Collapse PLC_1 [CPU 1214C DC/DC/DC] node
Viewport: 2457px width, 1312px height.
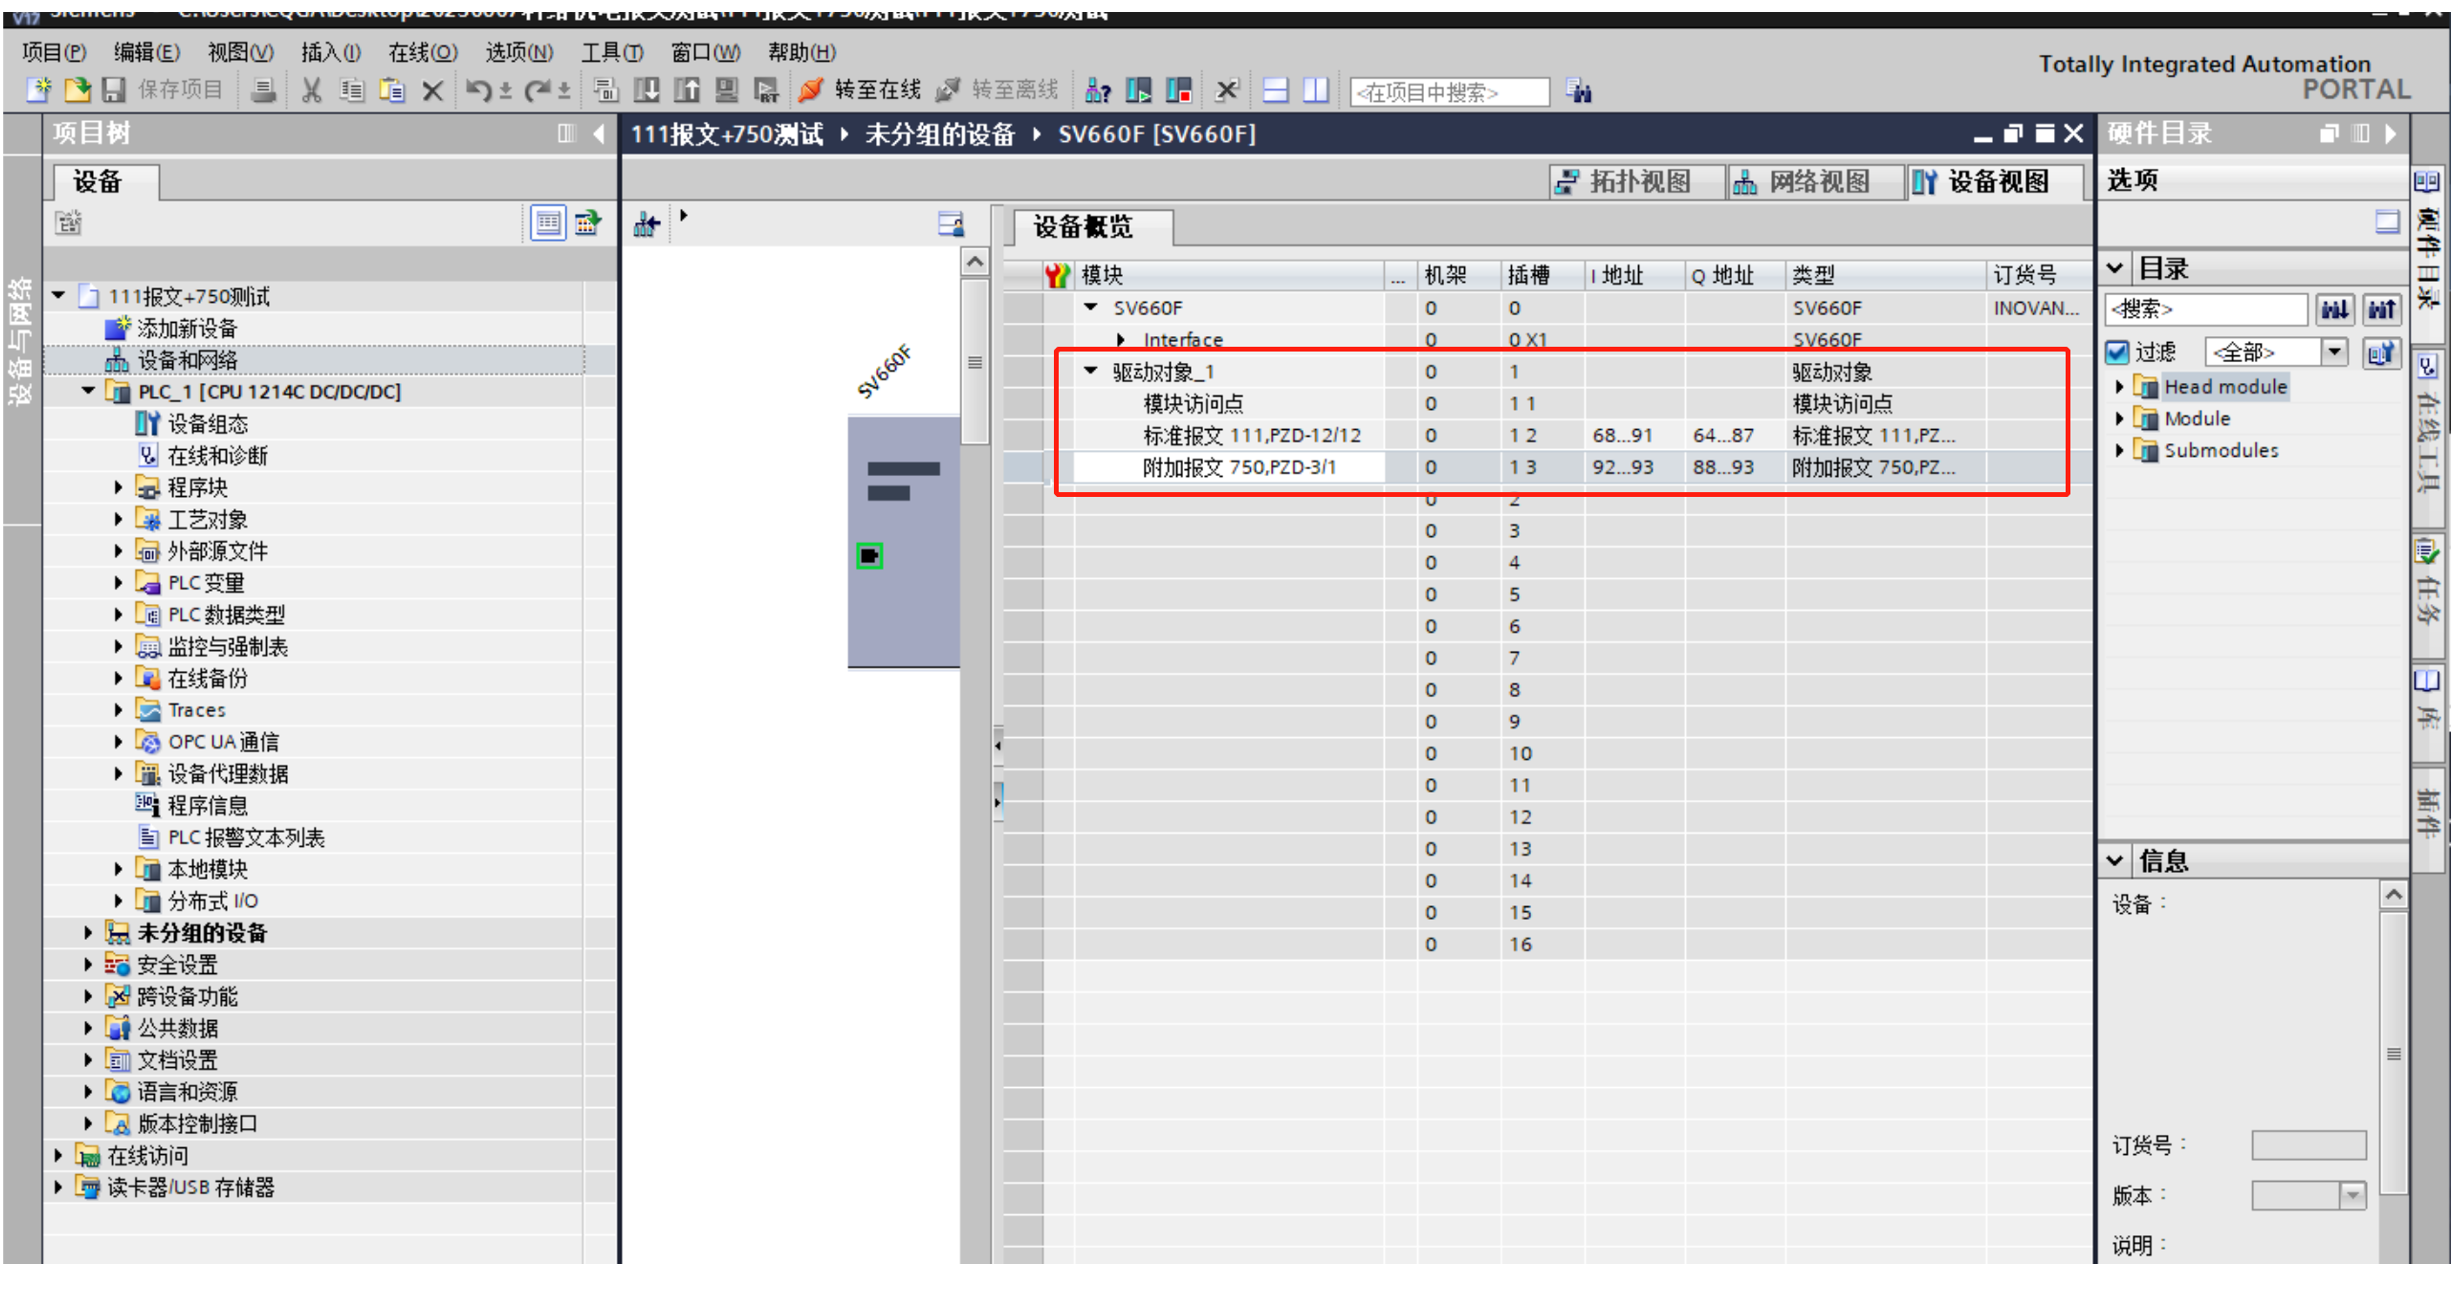(89, 391)
